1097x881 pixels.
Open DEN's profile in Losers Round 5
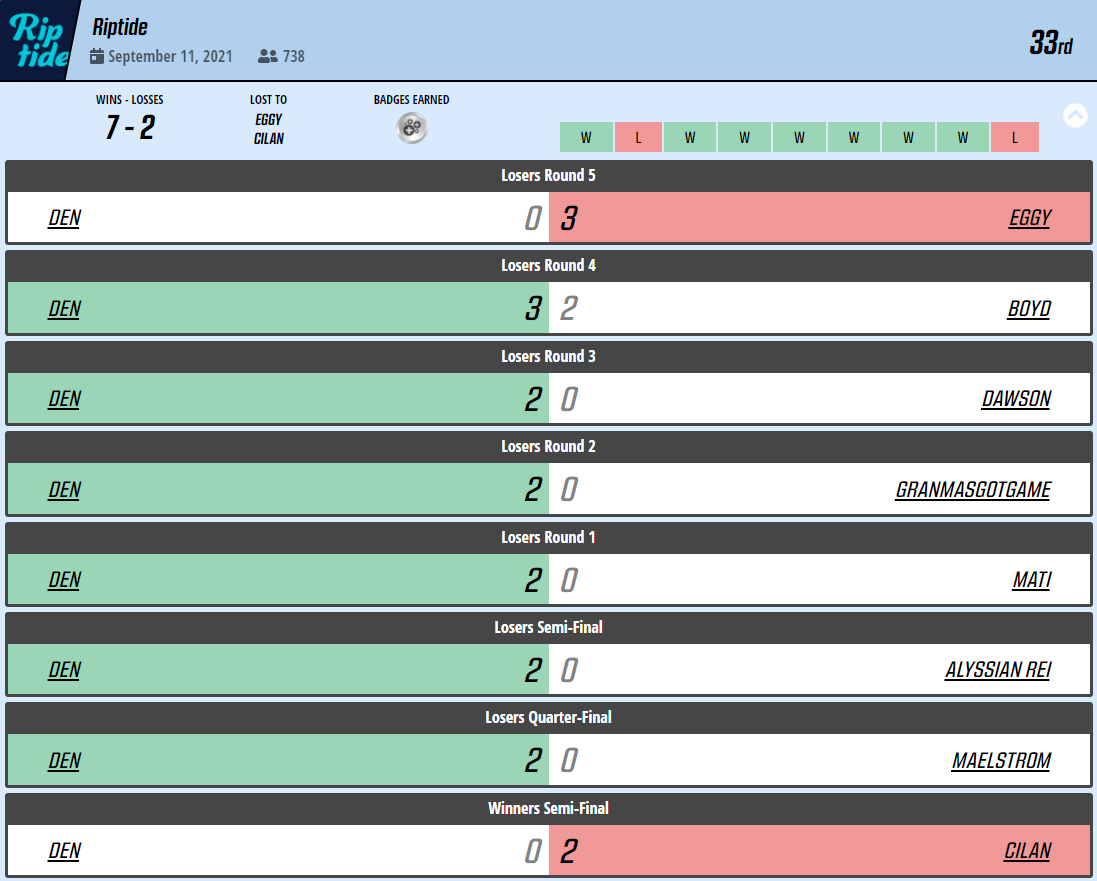(63, 217)
